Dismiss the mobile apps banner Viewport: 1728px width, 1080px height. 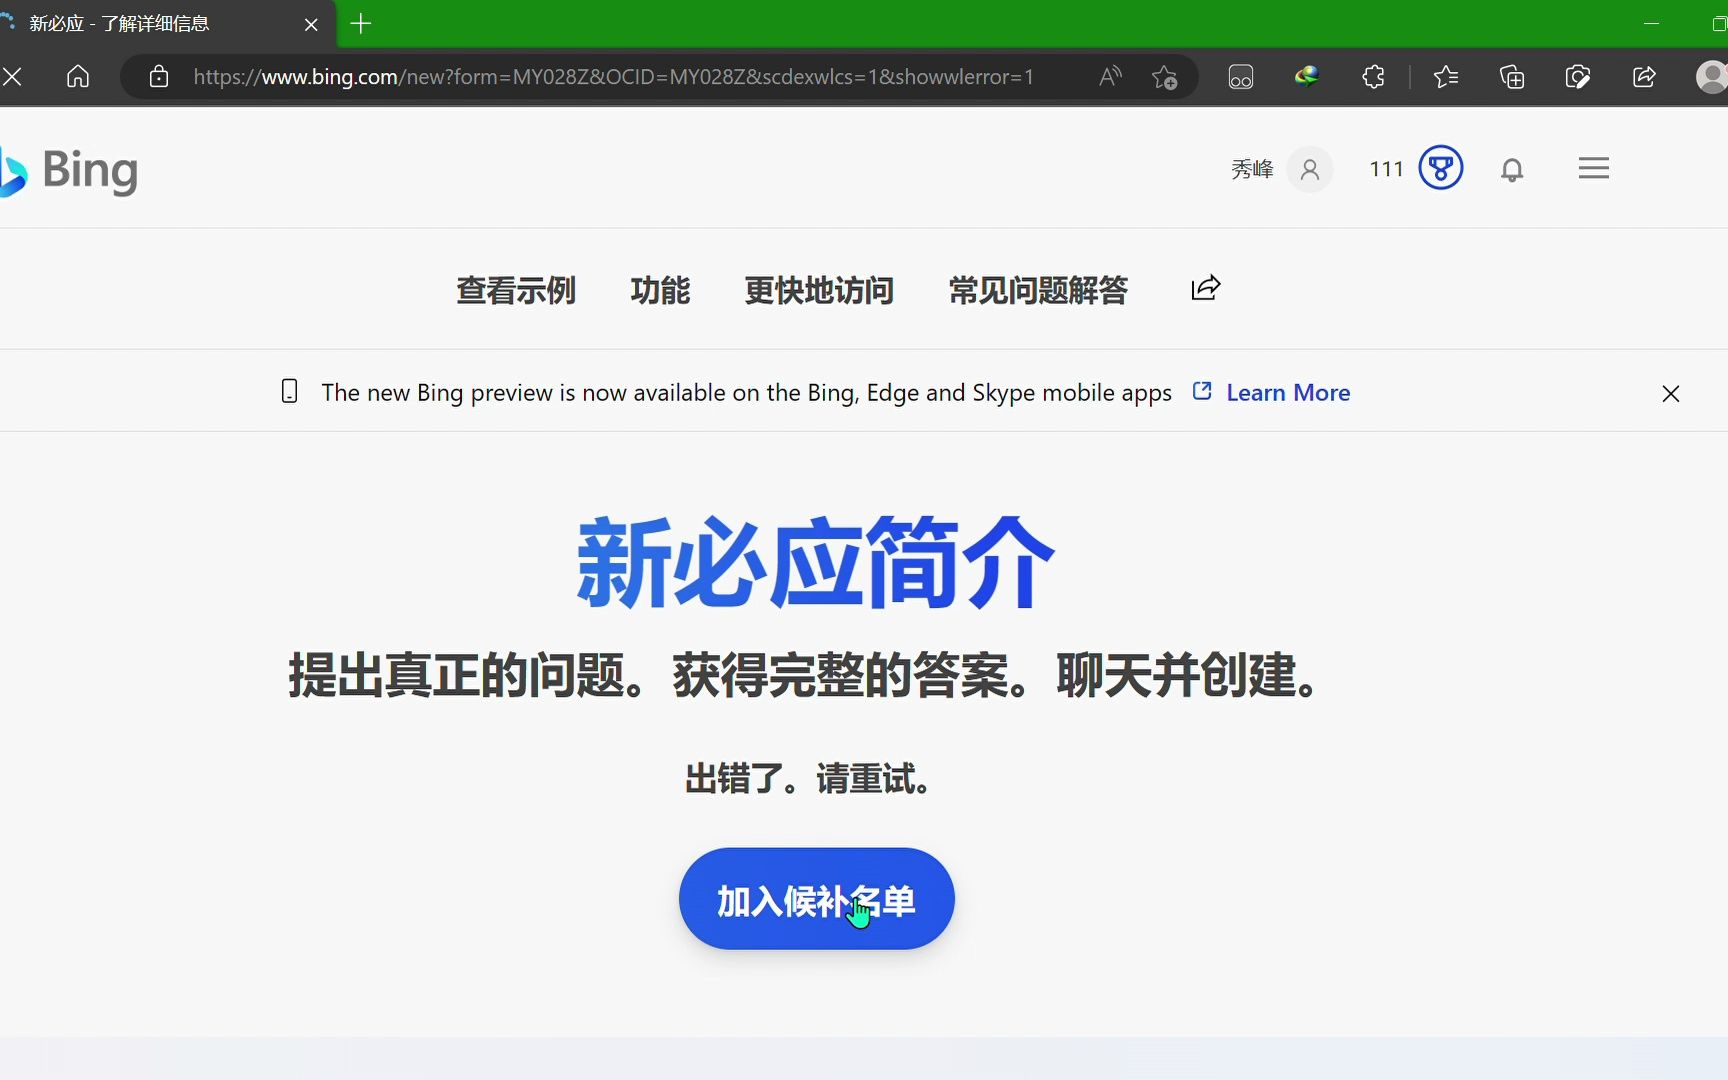(1671, 394)
